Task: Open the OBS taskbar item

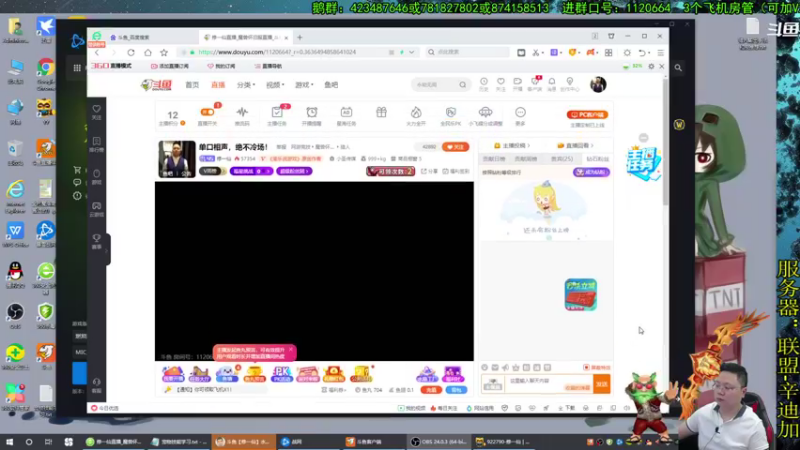Action: coord(439,442)
